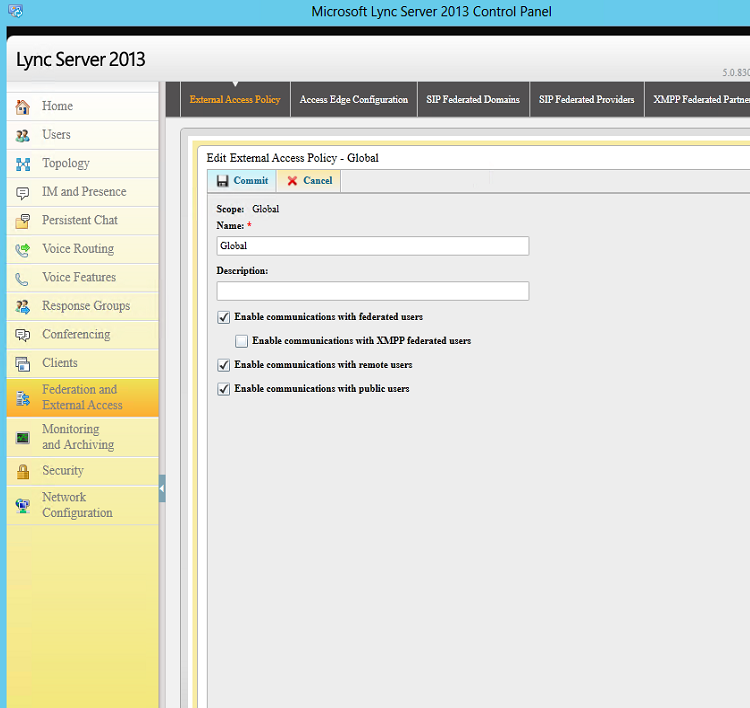Cancel editing the policy

(309, 181)
